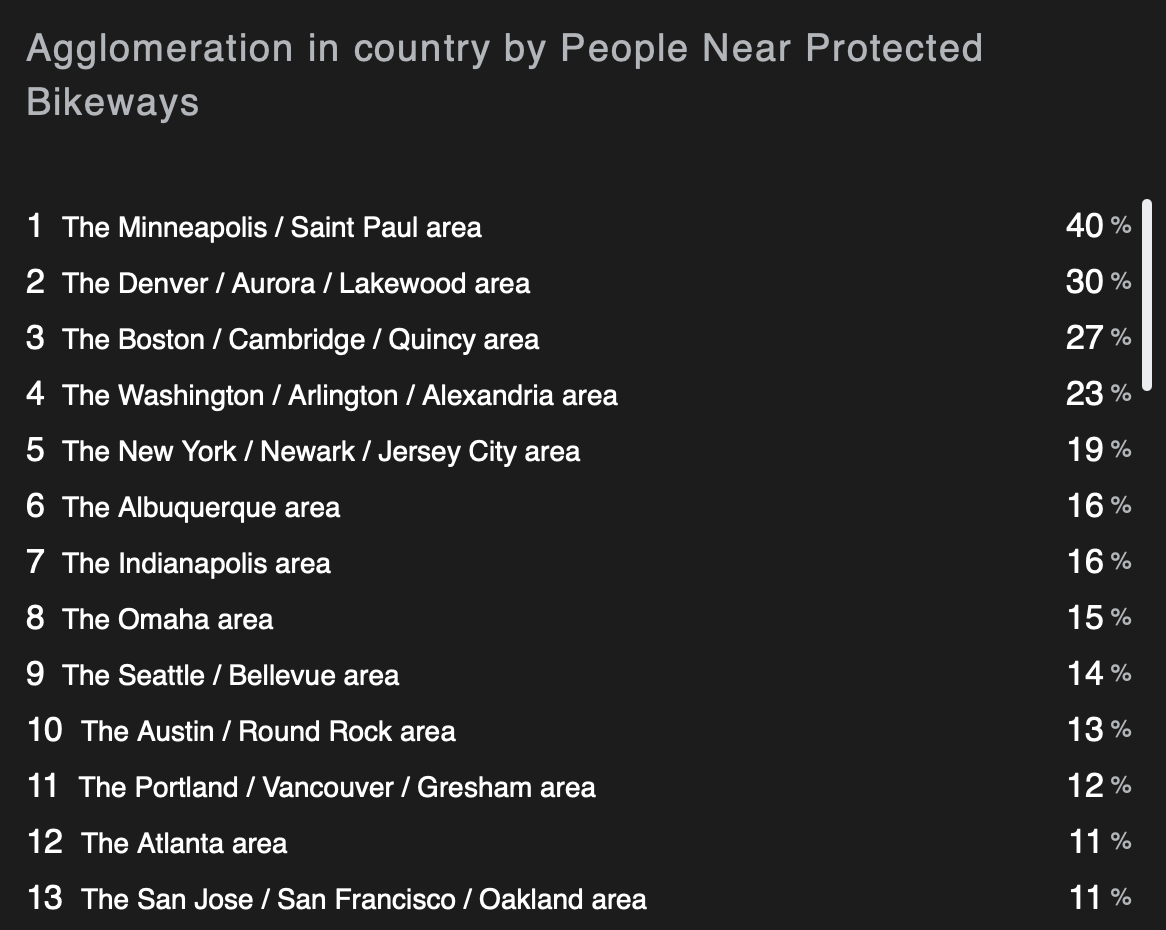
Task: Choose the Washington / Arlington / Alexandria area
Action: tap(340, 395)
